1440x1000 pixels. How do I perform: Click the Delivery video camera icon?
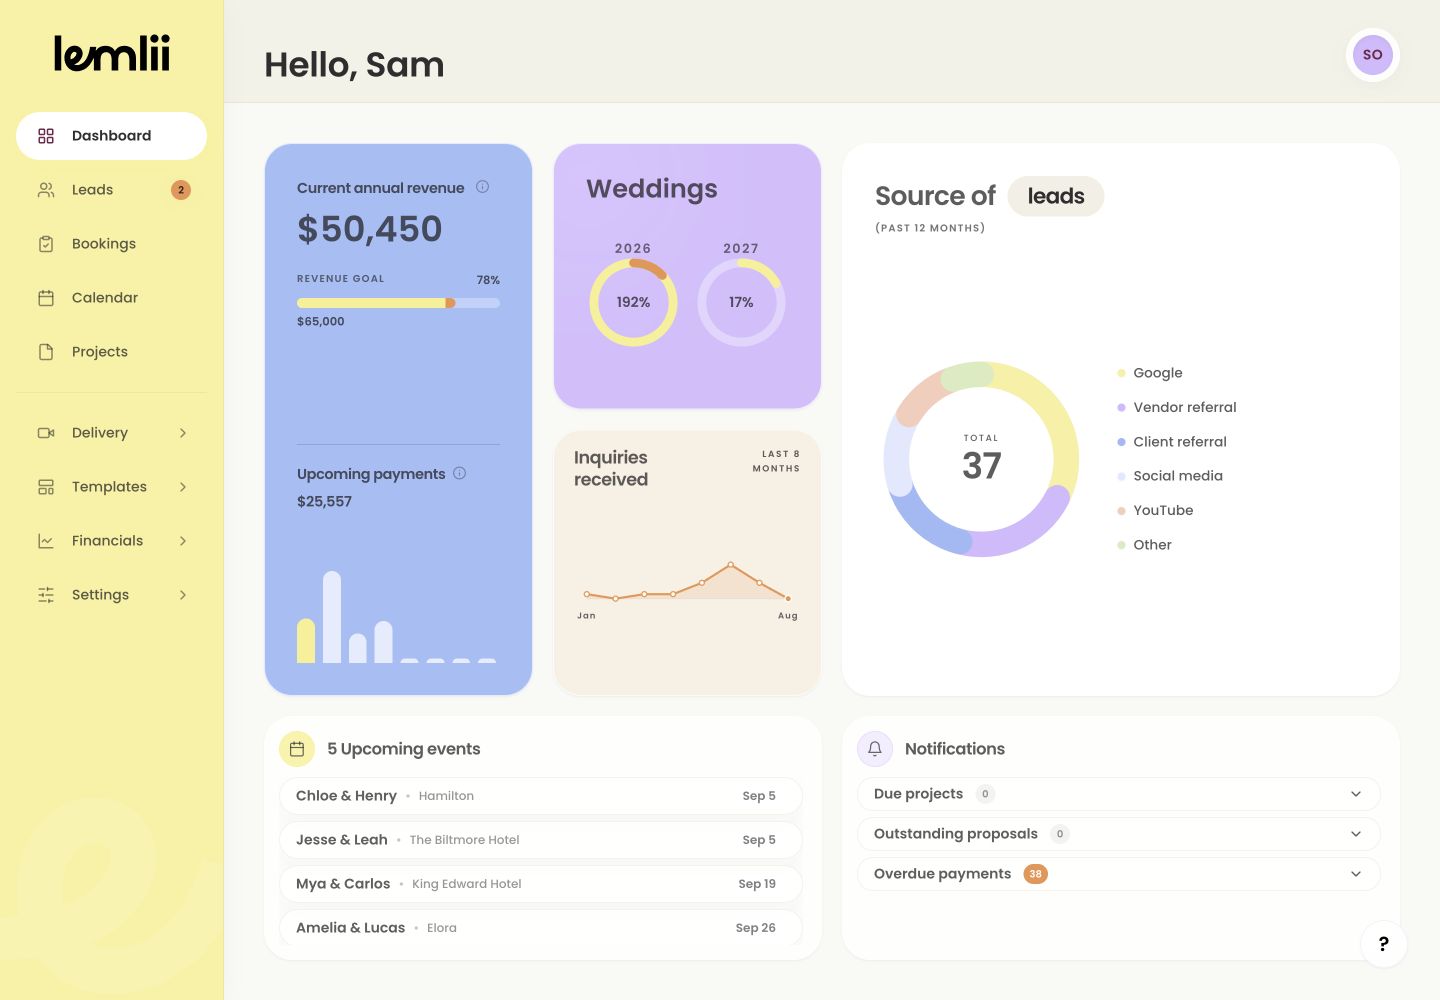(x=46, y=433)
